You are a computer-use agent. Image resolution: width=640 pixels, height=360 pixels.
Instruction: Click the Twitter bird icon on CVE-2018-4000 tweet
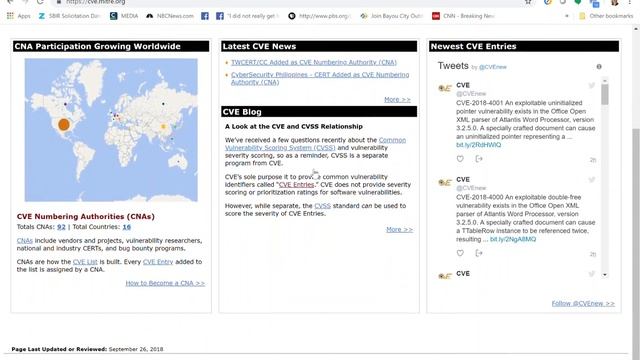coord(591,180)
